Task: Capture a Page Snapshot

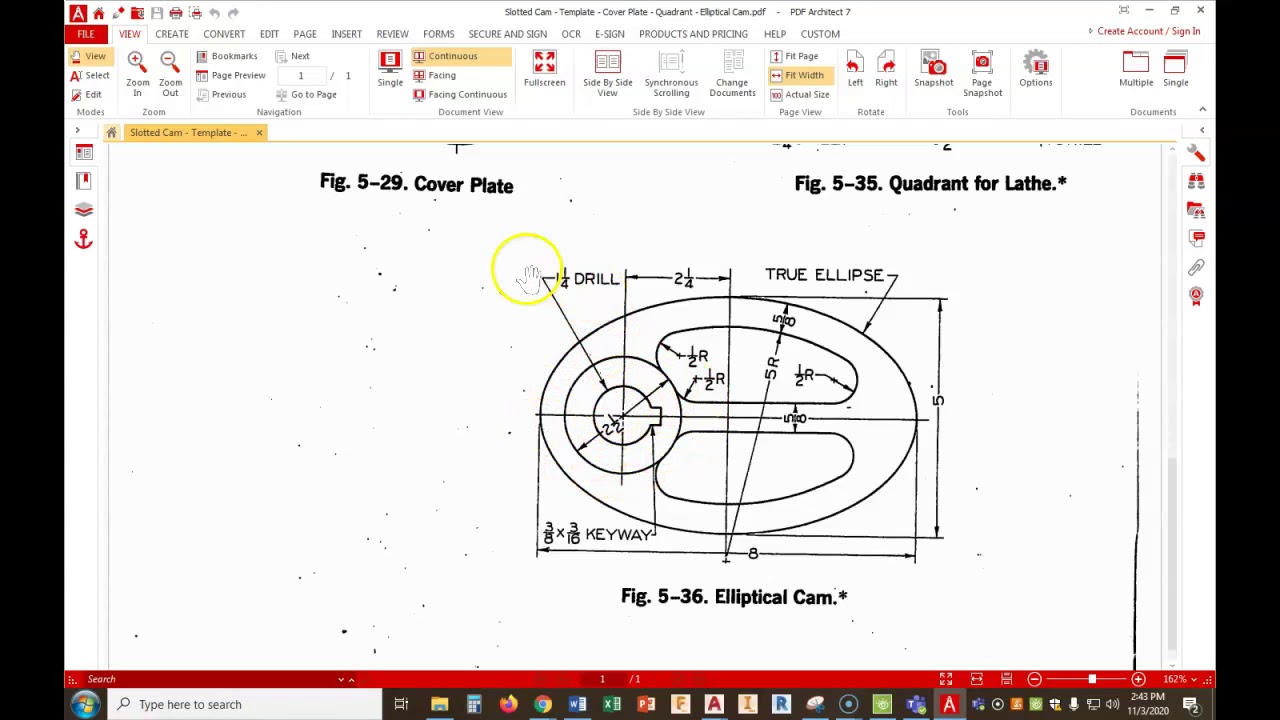Action: pyautogui.click(x=982, y=73)
